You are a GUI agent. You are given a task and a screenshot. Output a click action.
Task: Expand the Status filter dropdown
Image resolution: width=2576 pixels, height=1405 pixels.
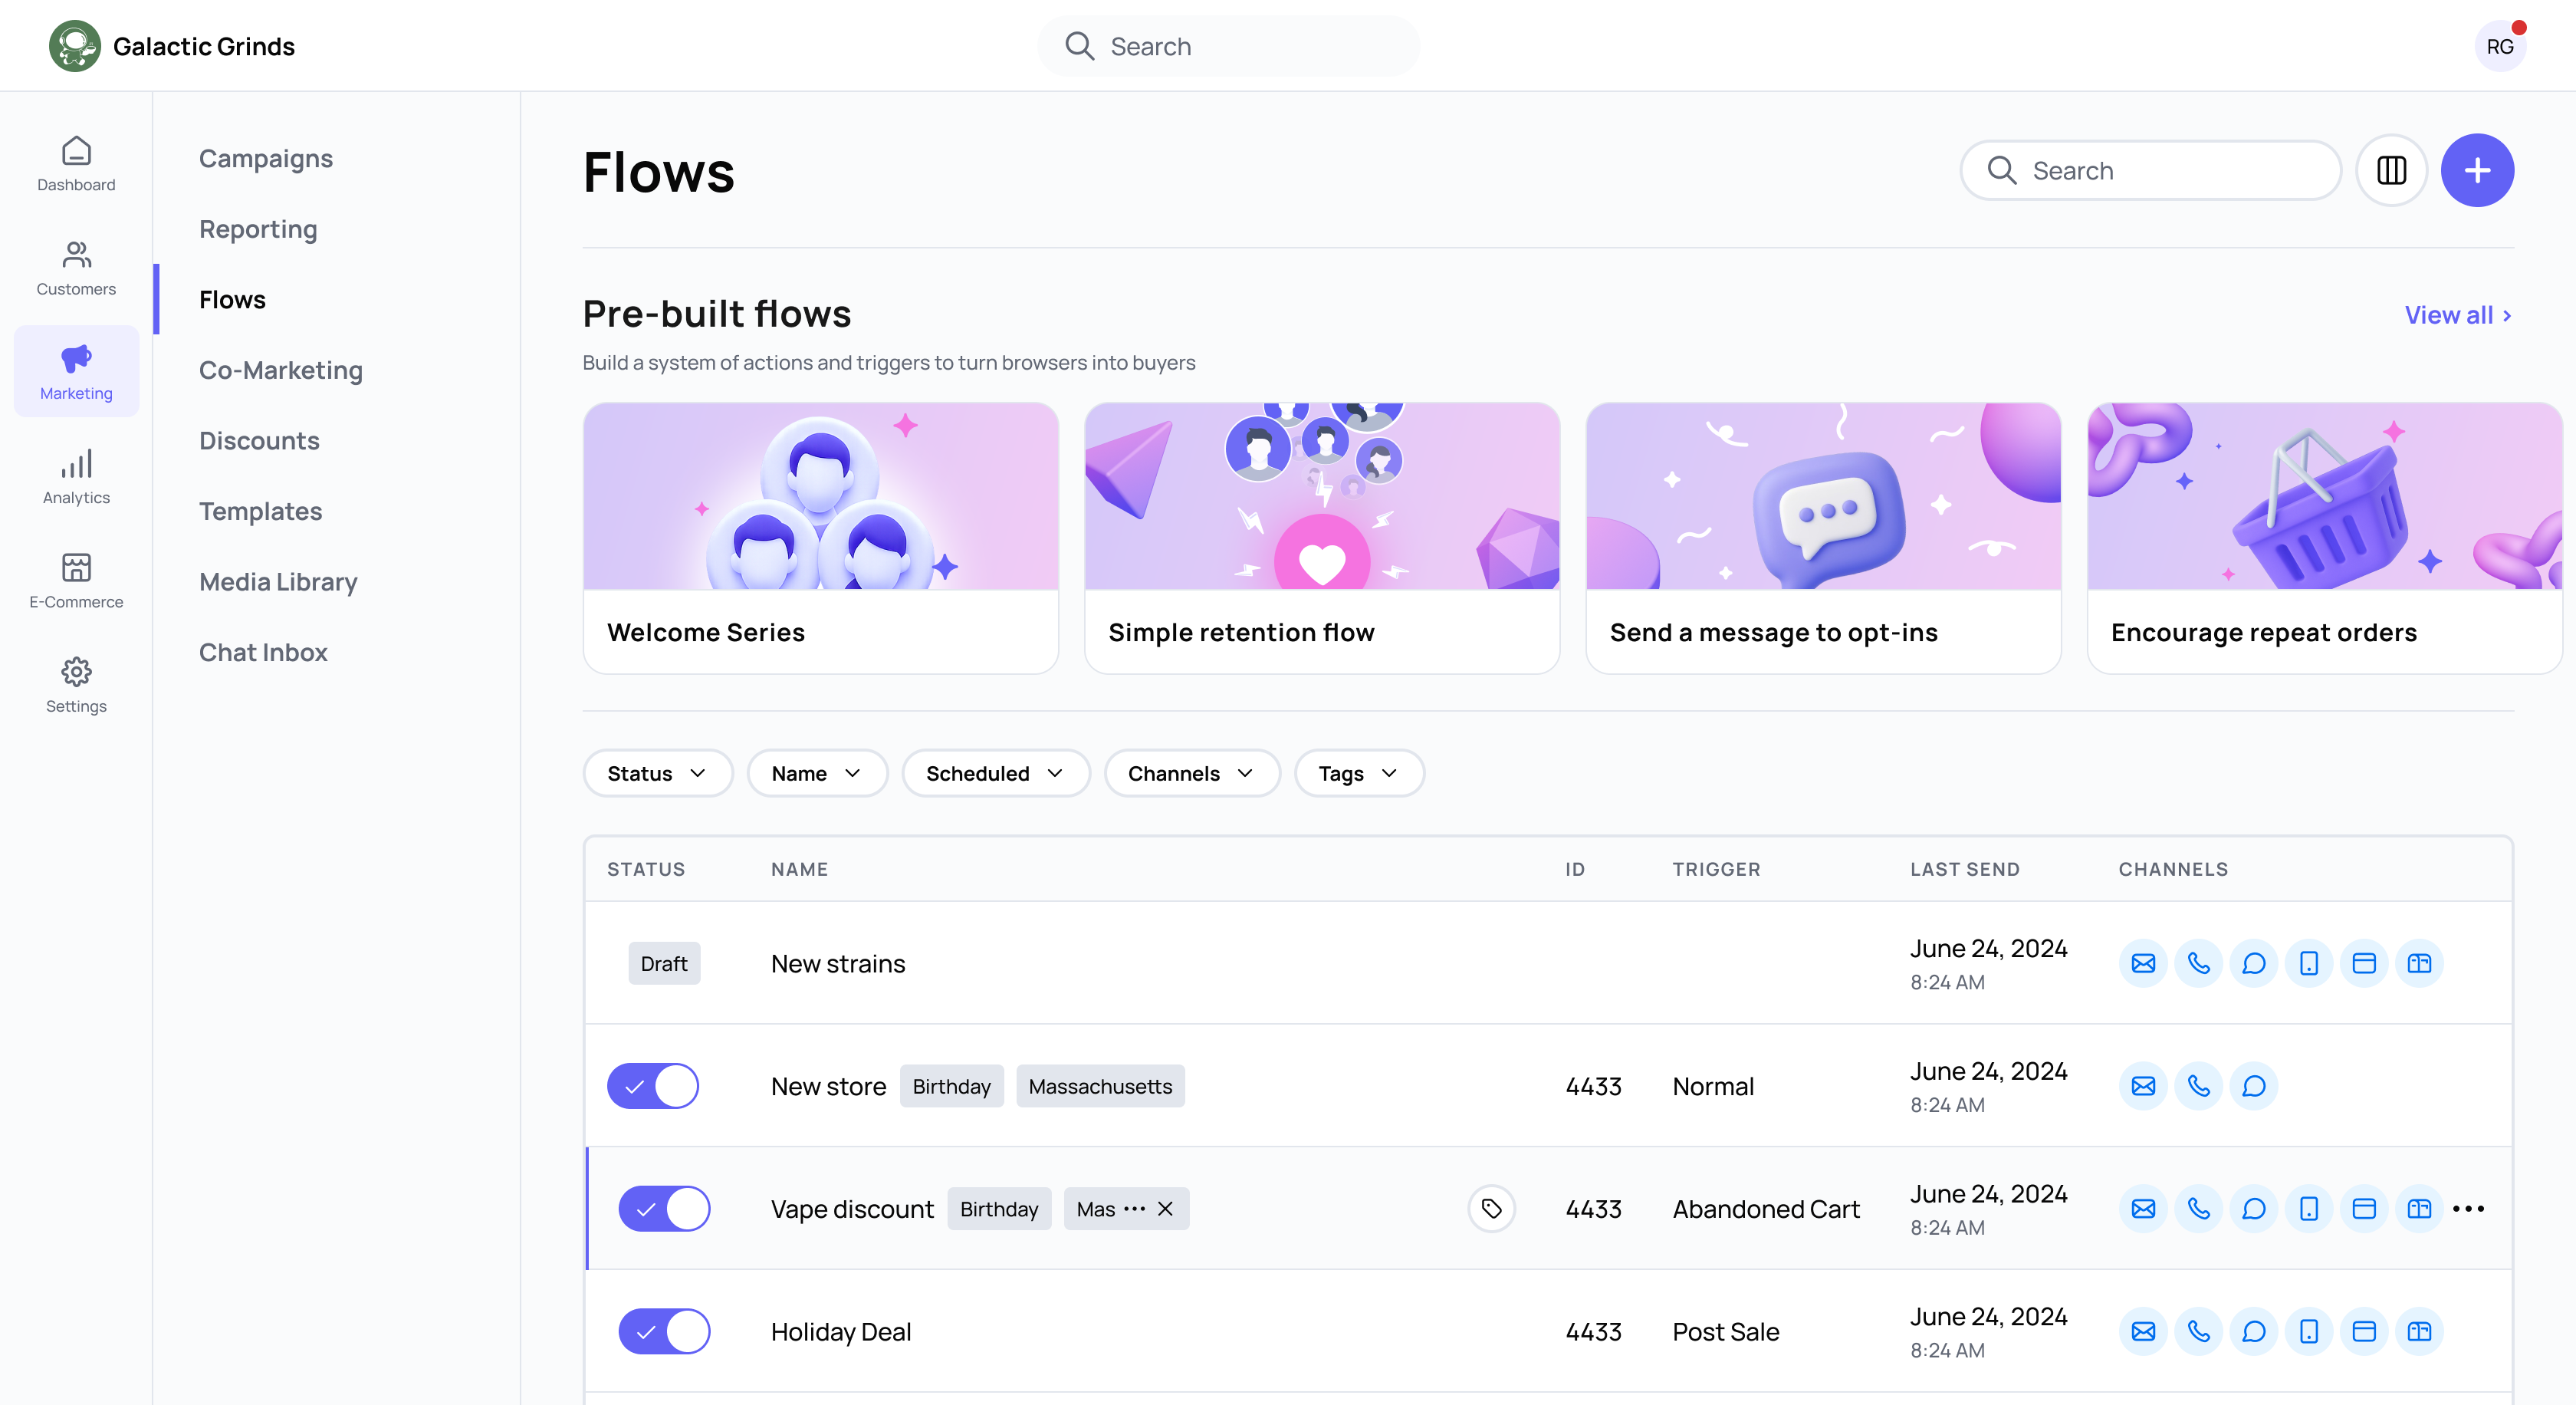click(657, 773)
